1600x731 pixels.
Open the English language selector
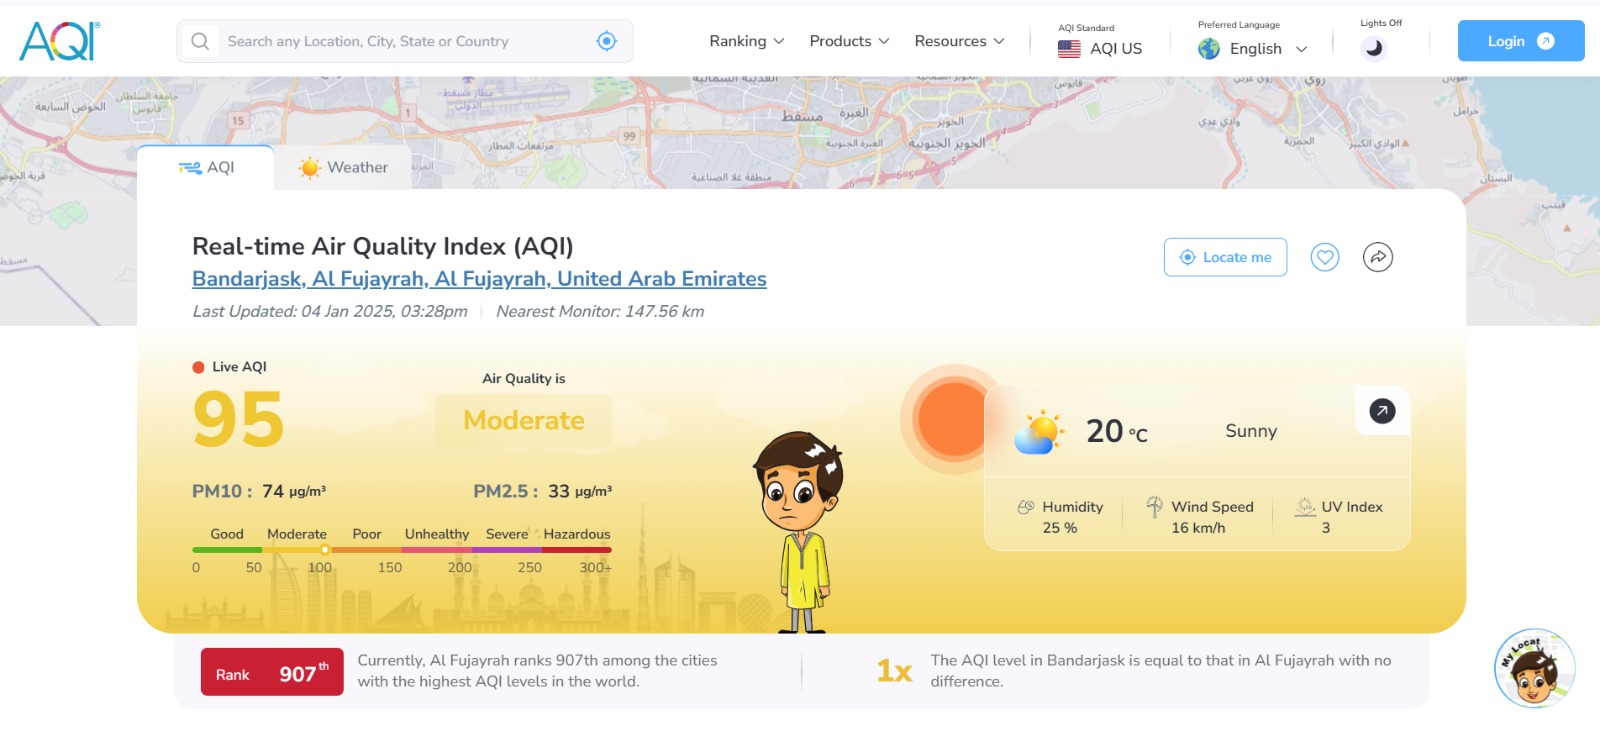point(1253,48)
